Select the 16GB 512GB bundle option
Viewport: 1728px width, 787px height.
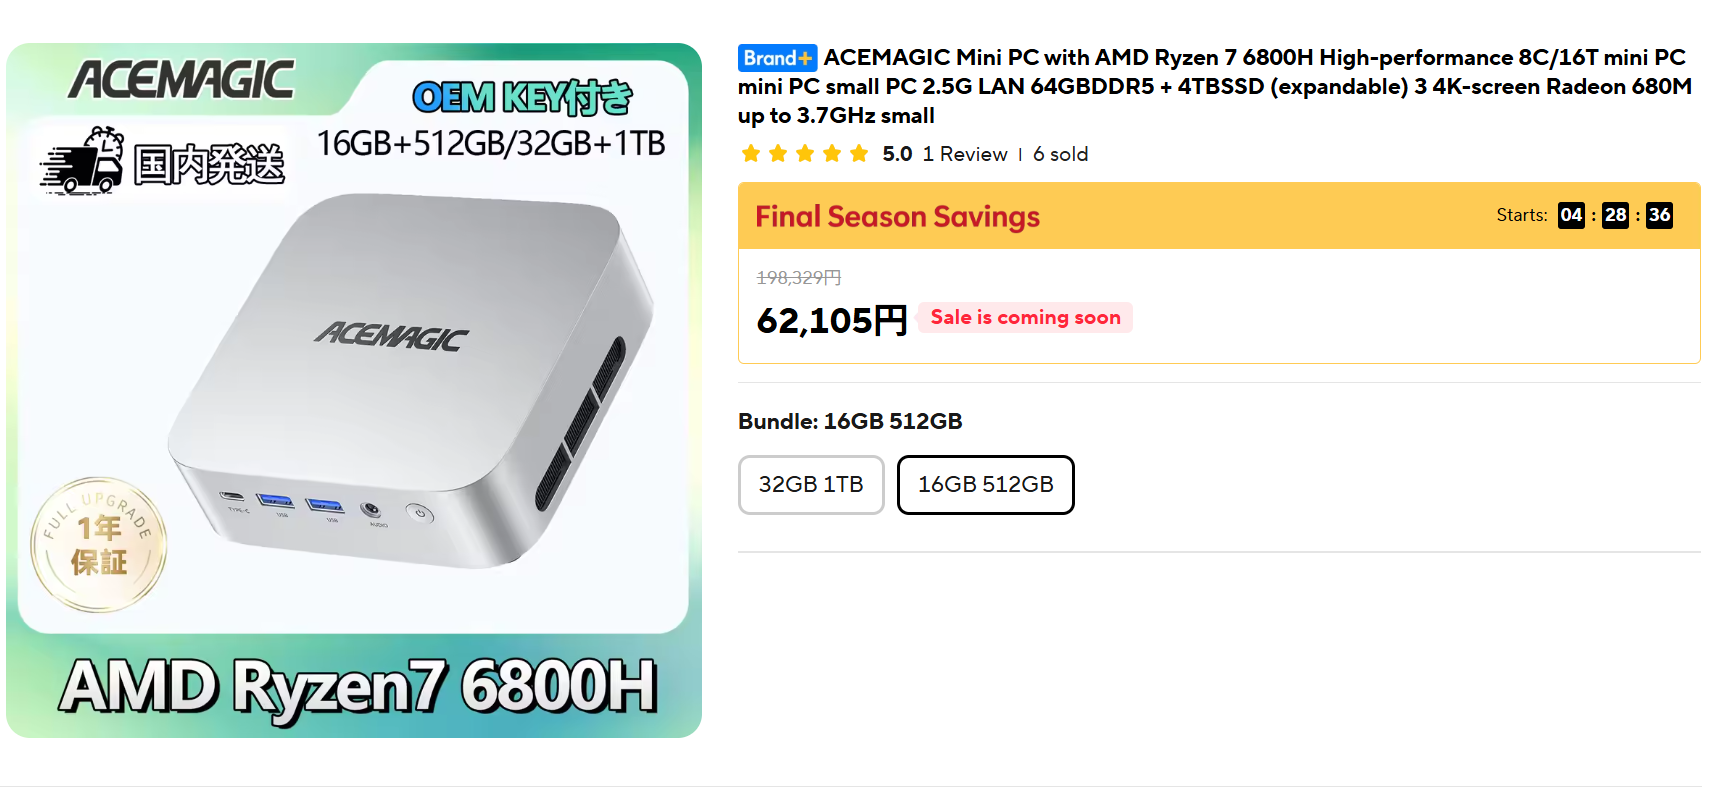985,485
